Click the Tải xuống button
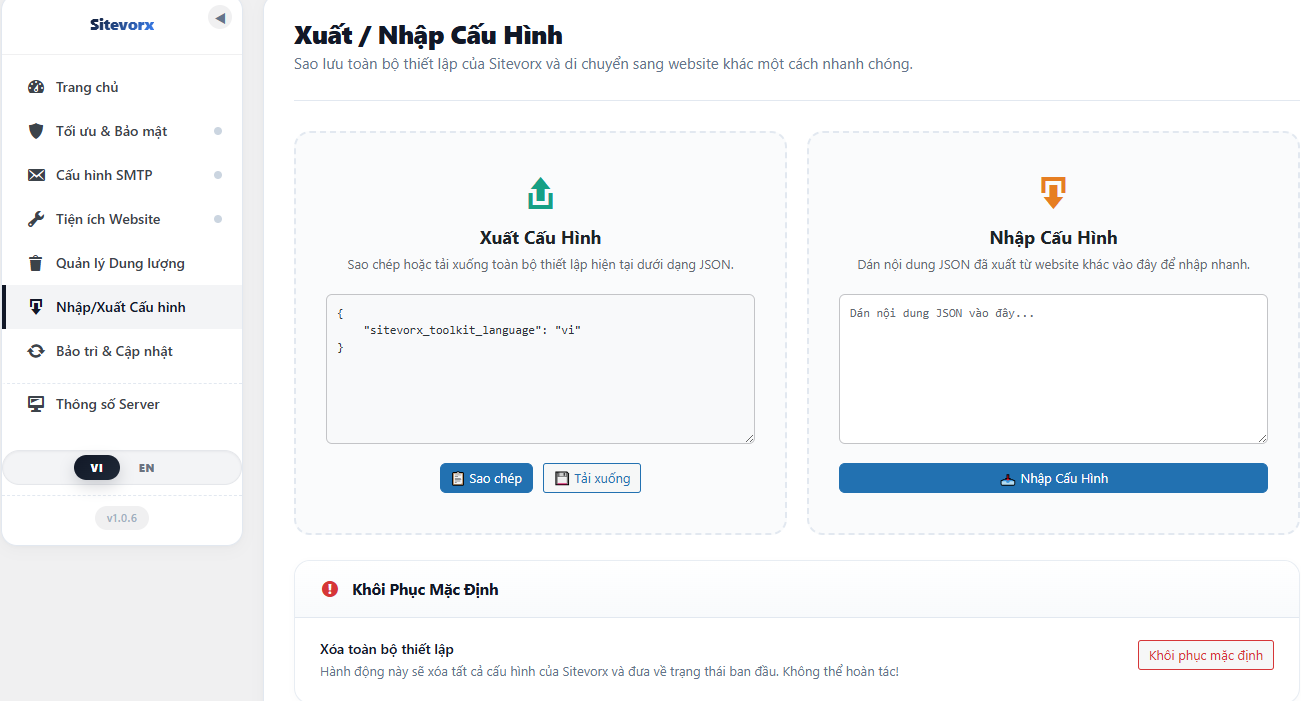 [x=592, y=478]
